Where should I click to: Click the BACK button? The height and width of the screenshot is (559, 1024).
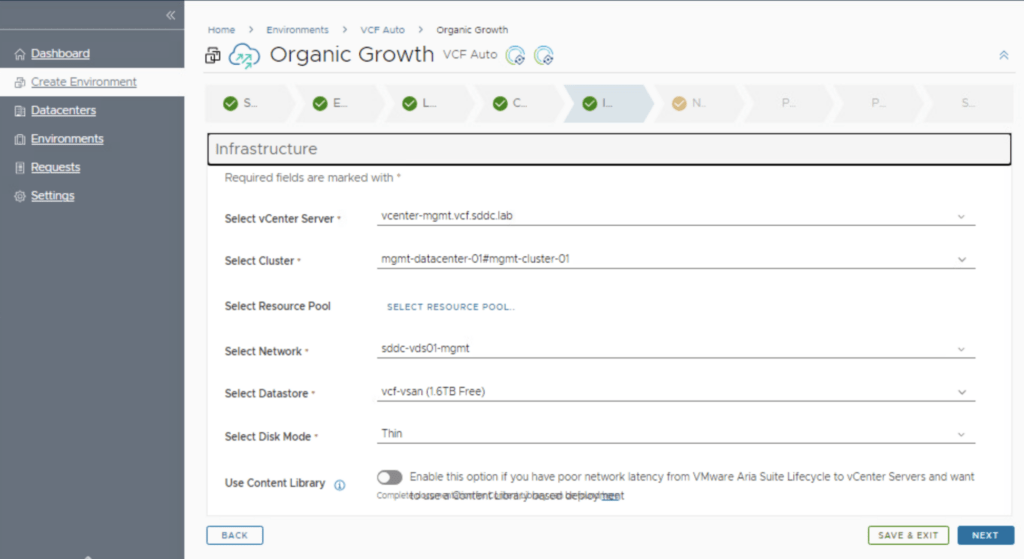pyautogui.click(x=235, y=535)
